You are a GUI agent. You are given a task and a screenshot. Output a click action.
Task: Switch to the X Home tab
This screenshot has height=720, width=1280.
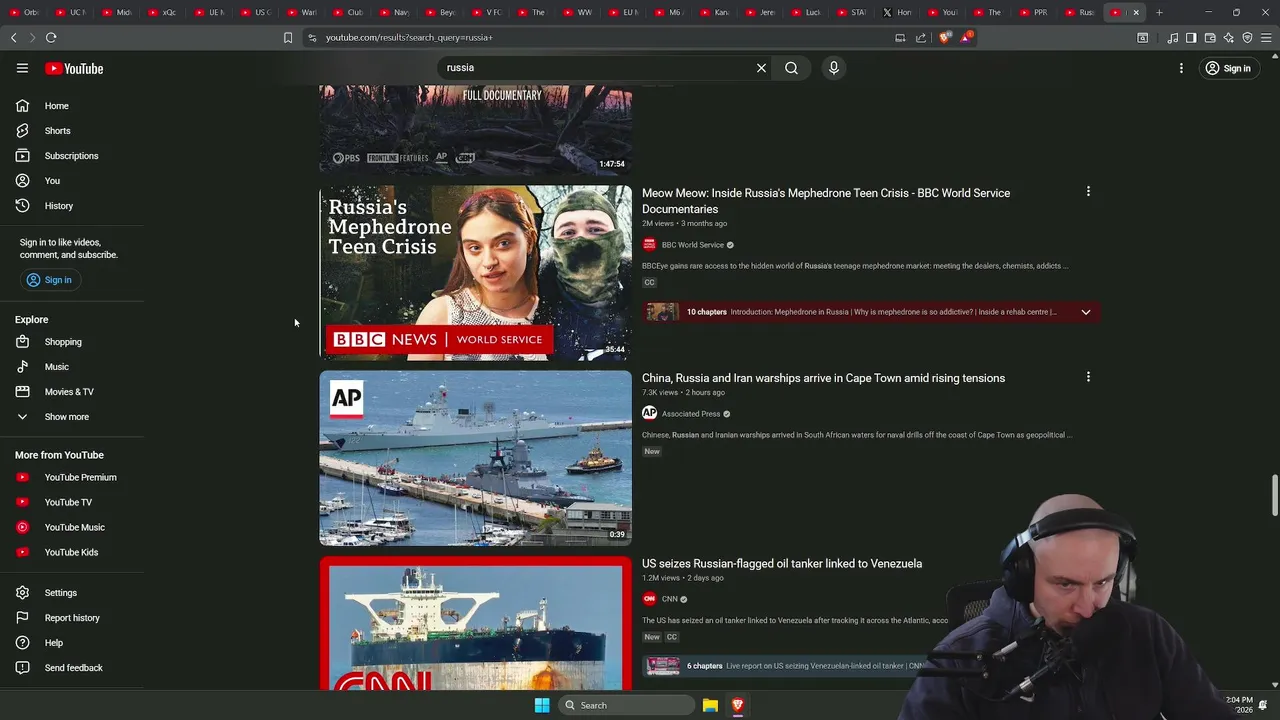coord(895,12)
